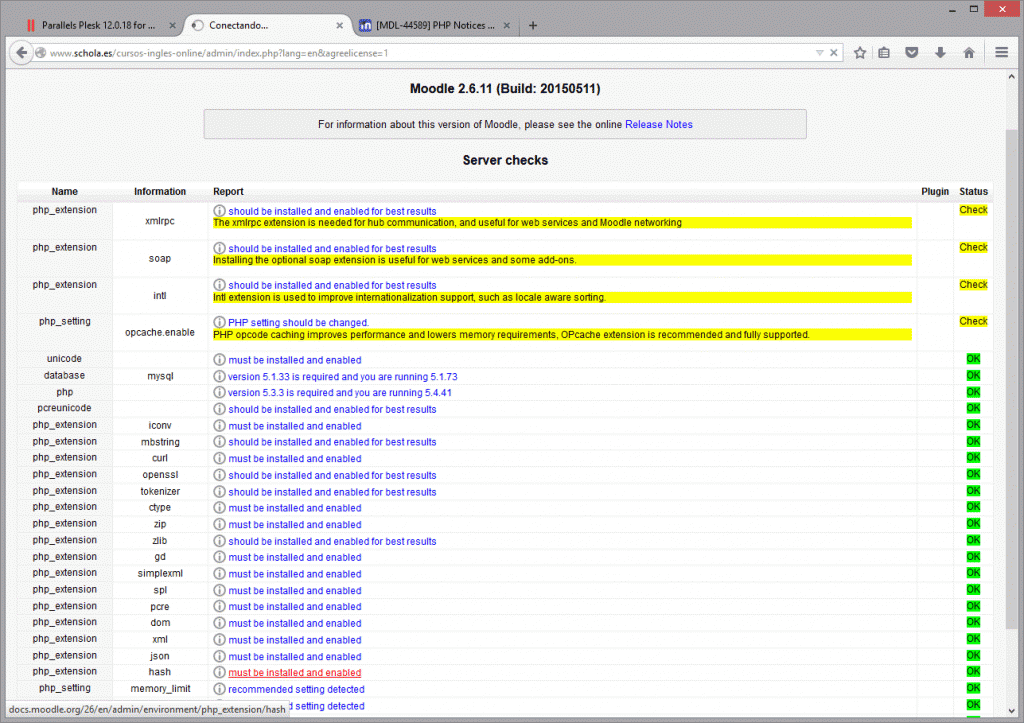Click the info icon in the gd row
This screenshot has height=723, width=1024.
[219, 557]
